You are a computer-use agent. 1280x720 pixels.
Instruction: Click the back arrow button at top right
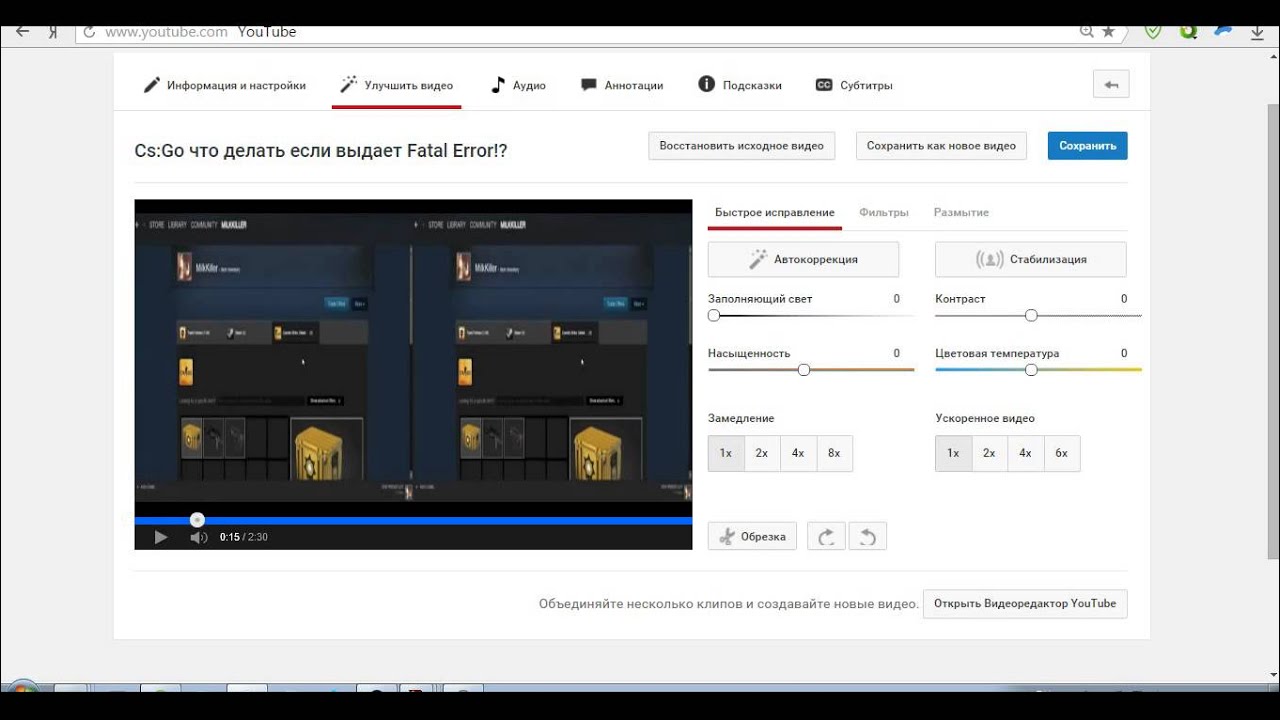pyautogui.click(x=1111, y=85)
